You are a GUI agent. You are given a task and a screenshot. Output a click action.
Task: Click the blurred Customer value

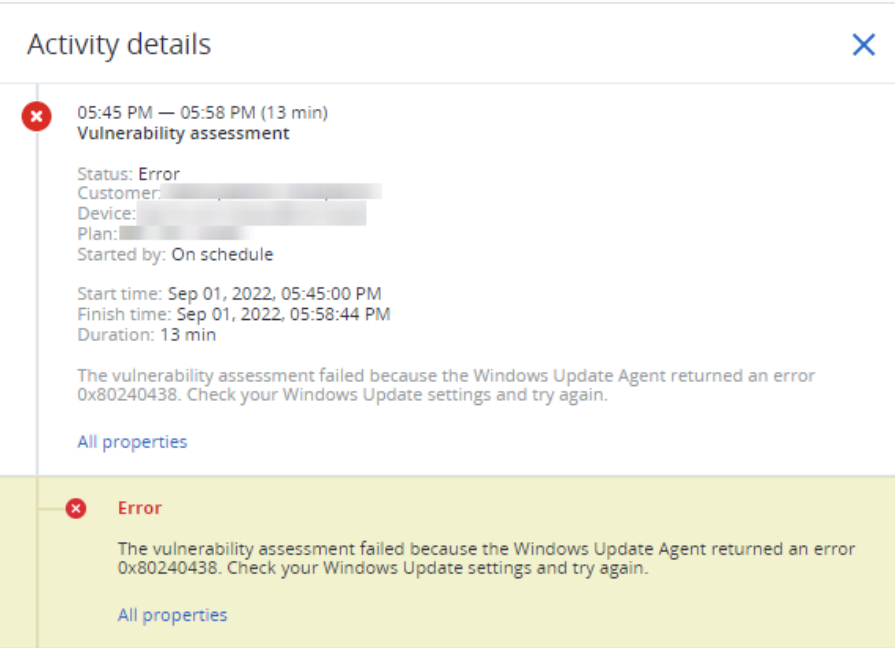point(272,192)
